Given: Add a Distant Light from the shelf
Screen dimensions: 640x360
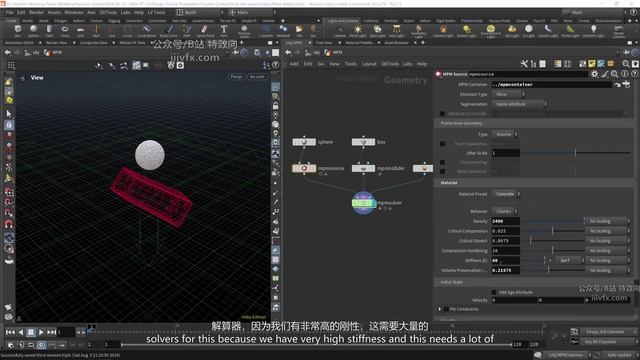Looking at the screenshot, I should click(x=467, y=31).
